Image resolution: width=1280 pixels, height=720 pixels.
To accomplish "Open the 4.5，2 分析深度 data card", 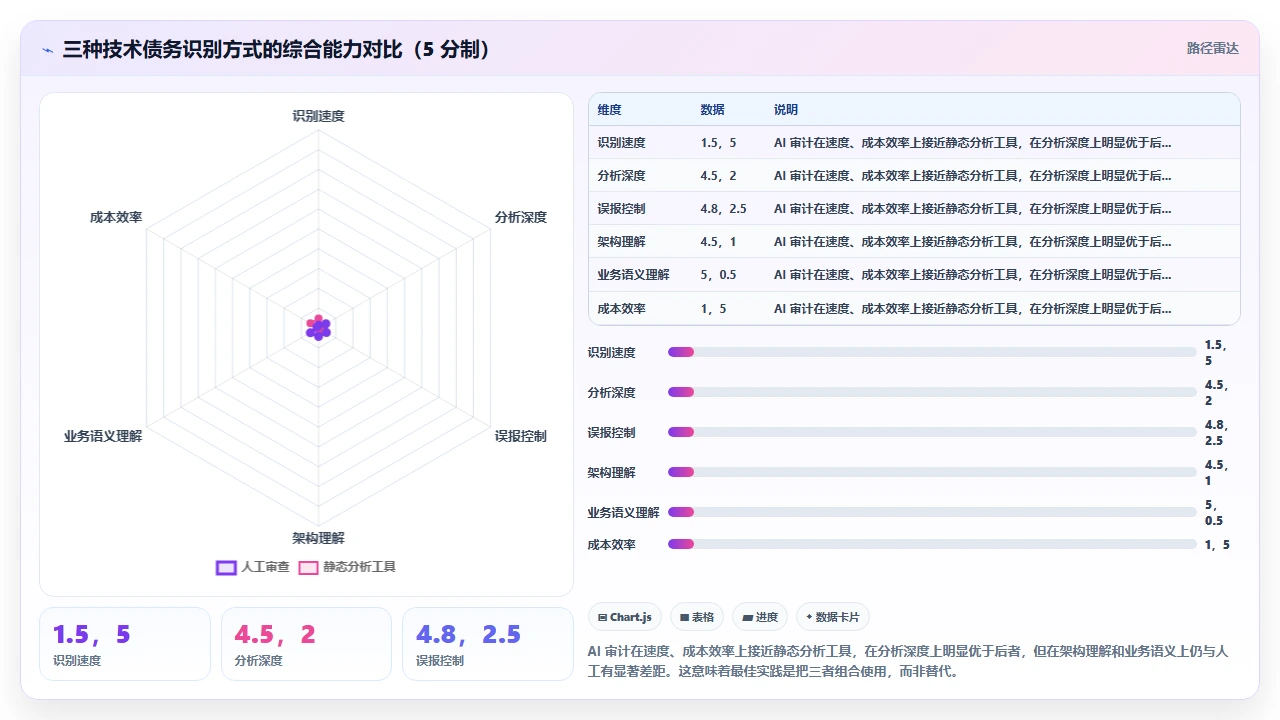I will pyautogui.click(x=306, y=644).
